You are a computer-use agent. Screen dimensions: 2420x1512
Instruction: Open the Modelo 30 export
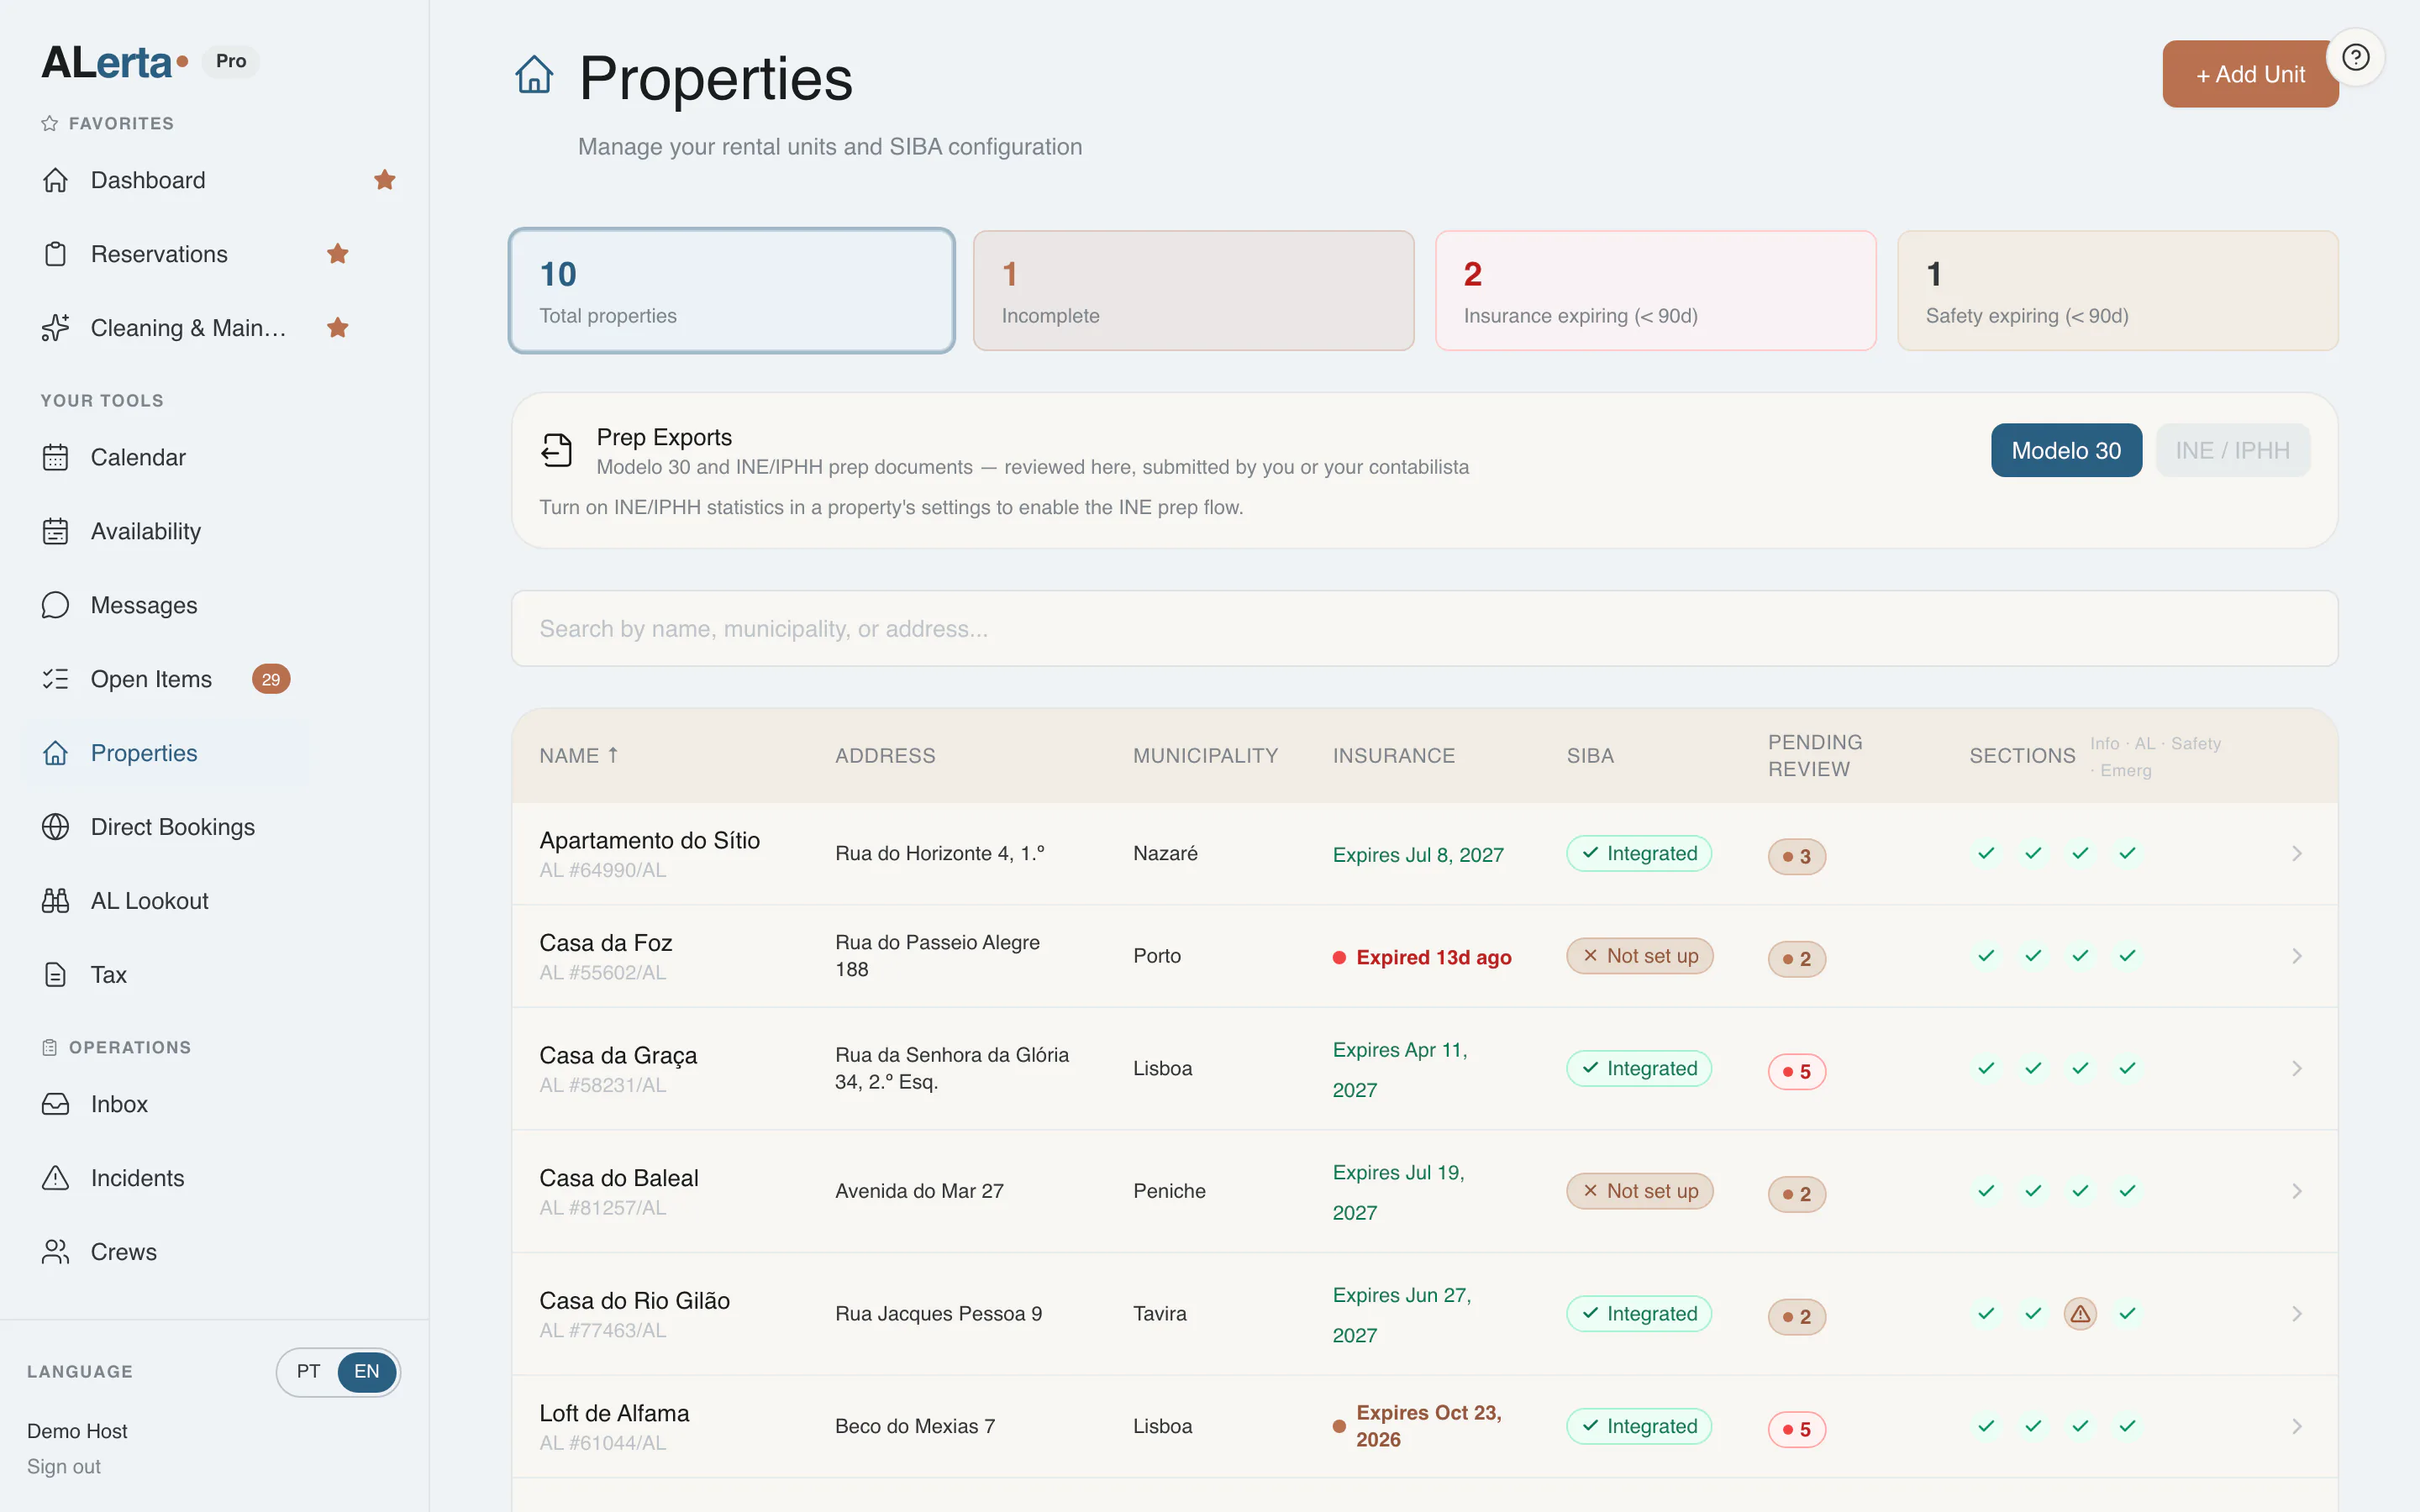pyautogui.click(x=2066, y=450)
